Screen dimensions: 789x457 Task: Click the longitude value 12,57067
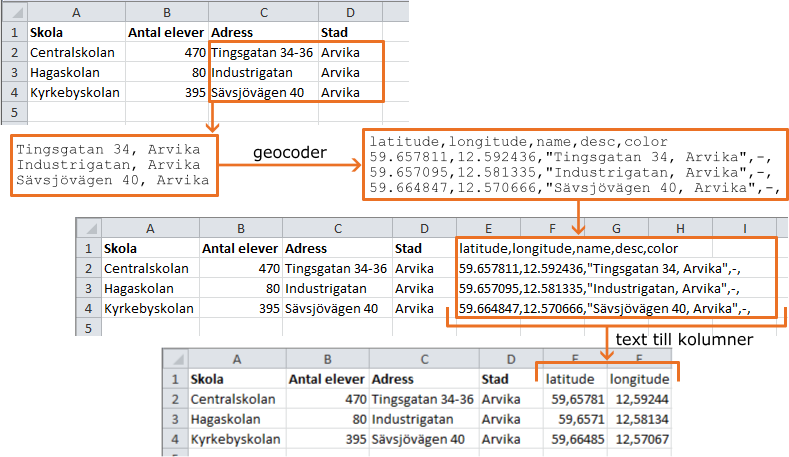[x=641, y=439]
